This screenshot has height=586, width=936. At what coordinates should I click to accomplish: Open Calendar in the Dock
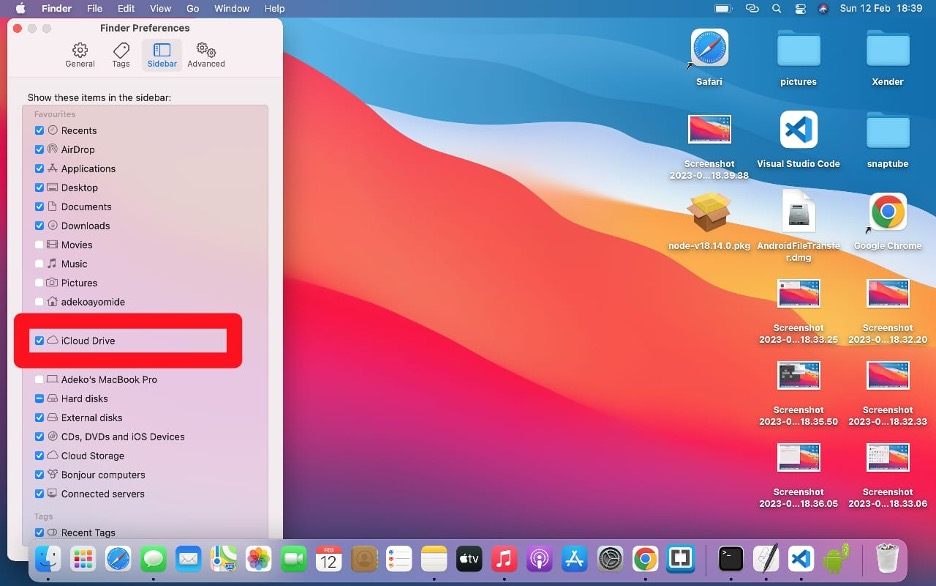tap(329, 559)
